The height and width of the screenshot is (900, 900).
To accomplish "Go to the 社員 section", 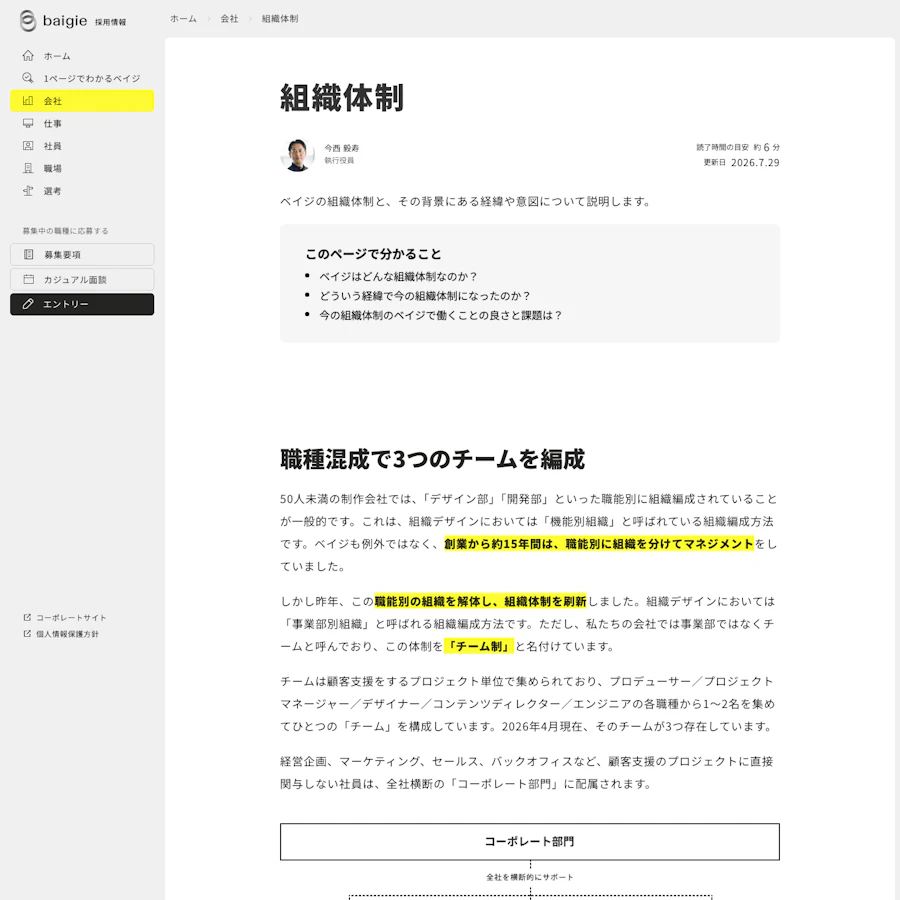I will 82,145.
